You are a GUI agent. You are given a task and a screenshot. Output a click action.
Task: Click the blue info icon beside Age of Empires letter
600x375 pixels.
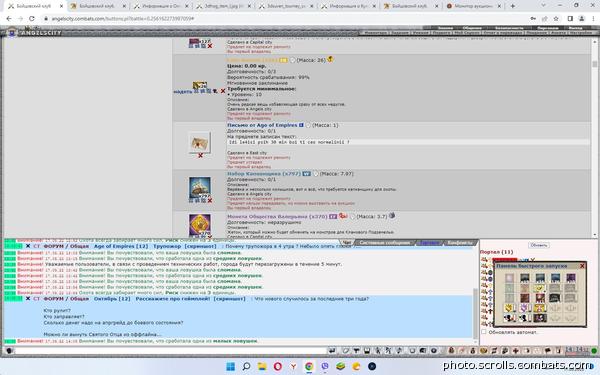(301, 125)
